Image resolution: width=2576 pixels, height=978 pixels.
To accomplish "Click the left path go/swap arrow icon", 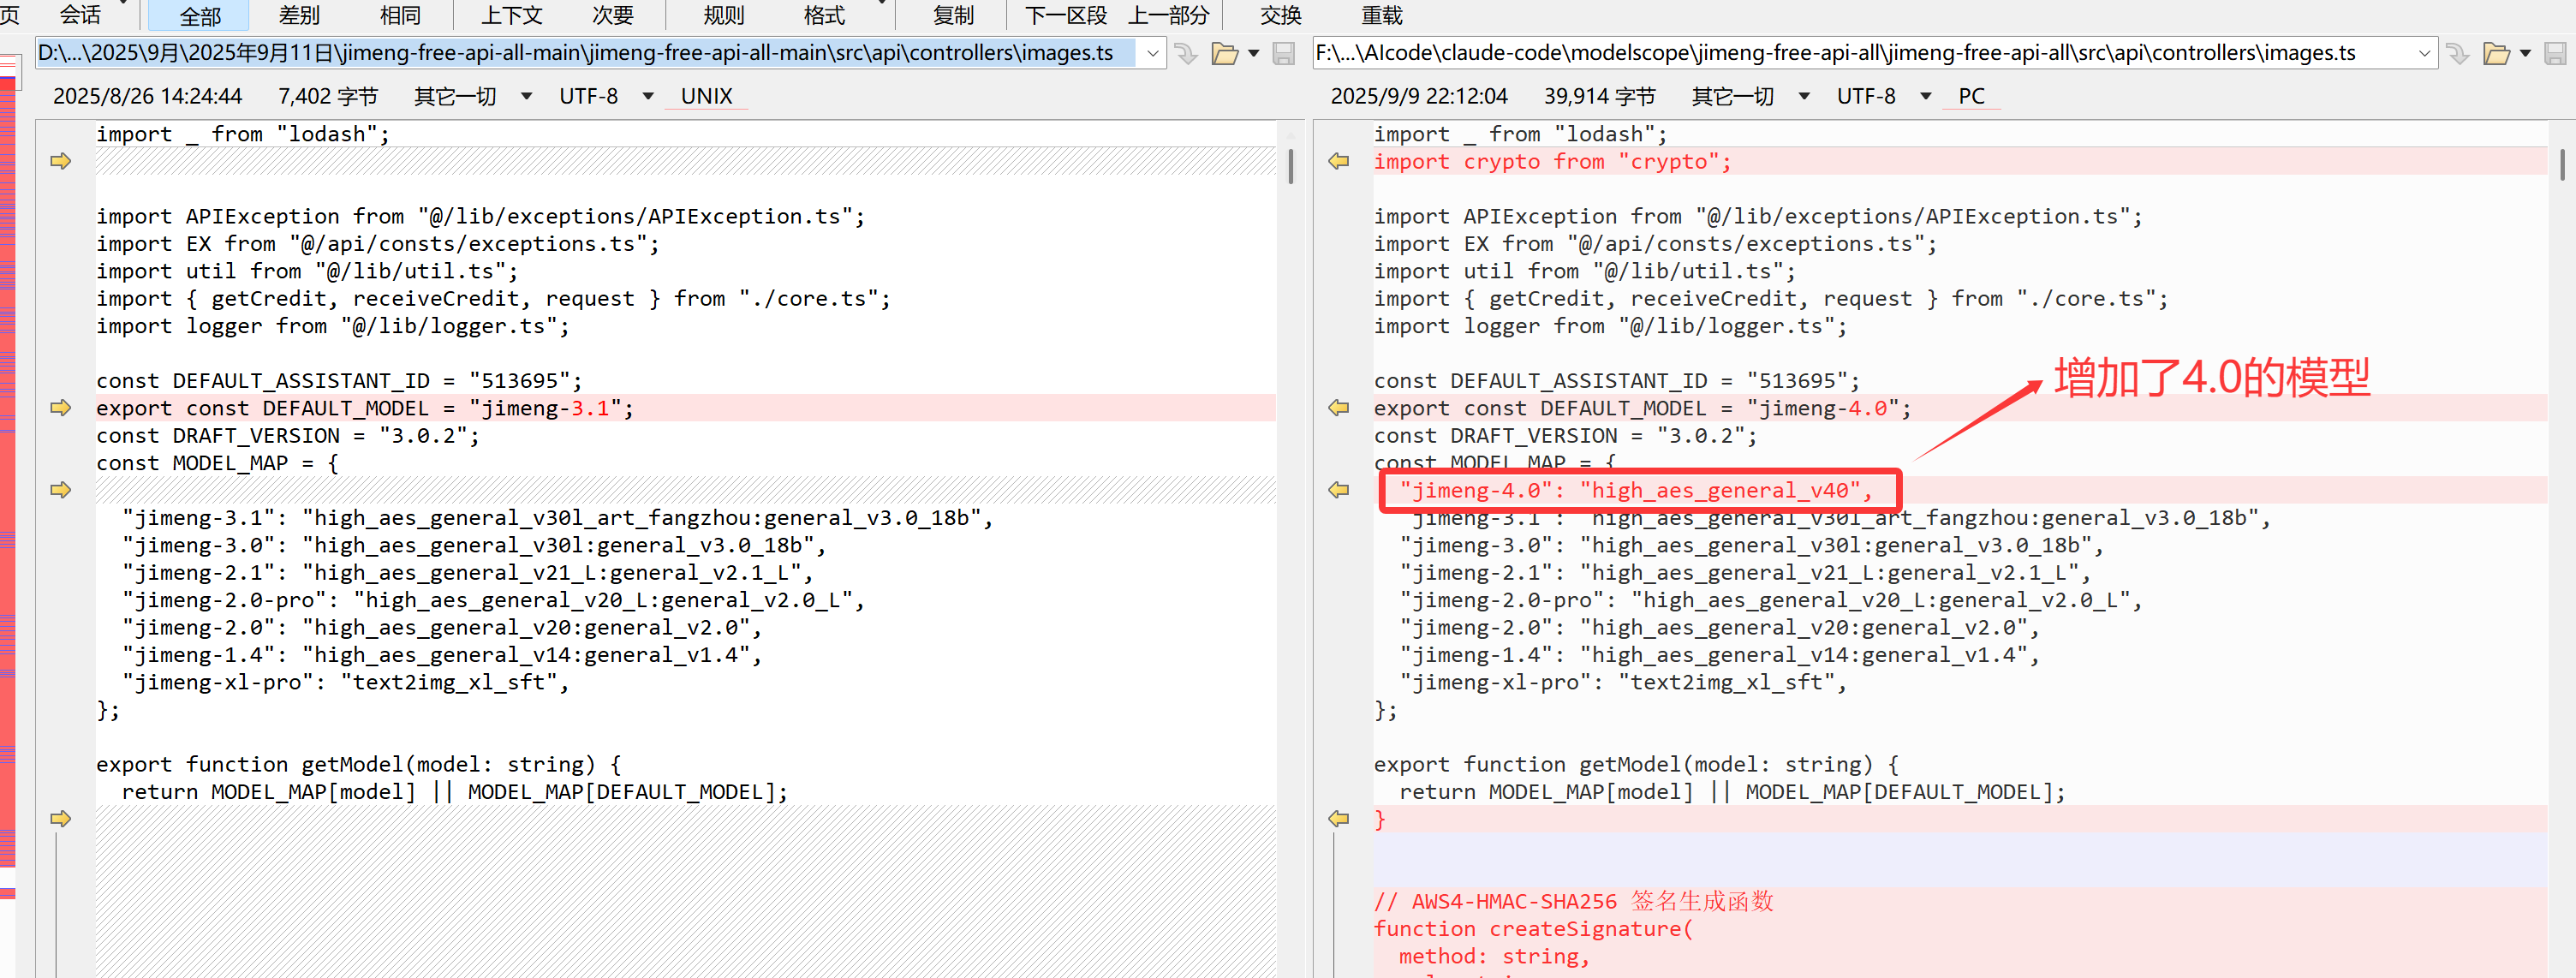I will (x=1186, y=53).
